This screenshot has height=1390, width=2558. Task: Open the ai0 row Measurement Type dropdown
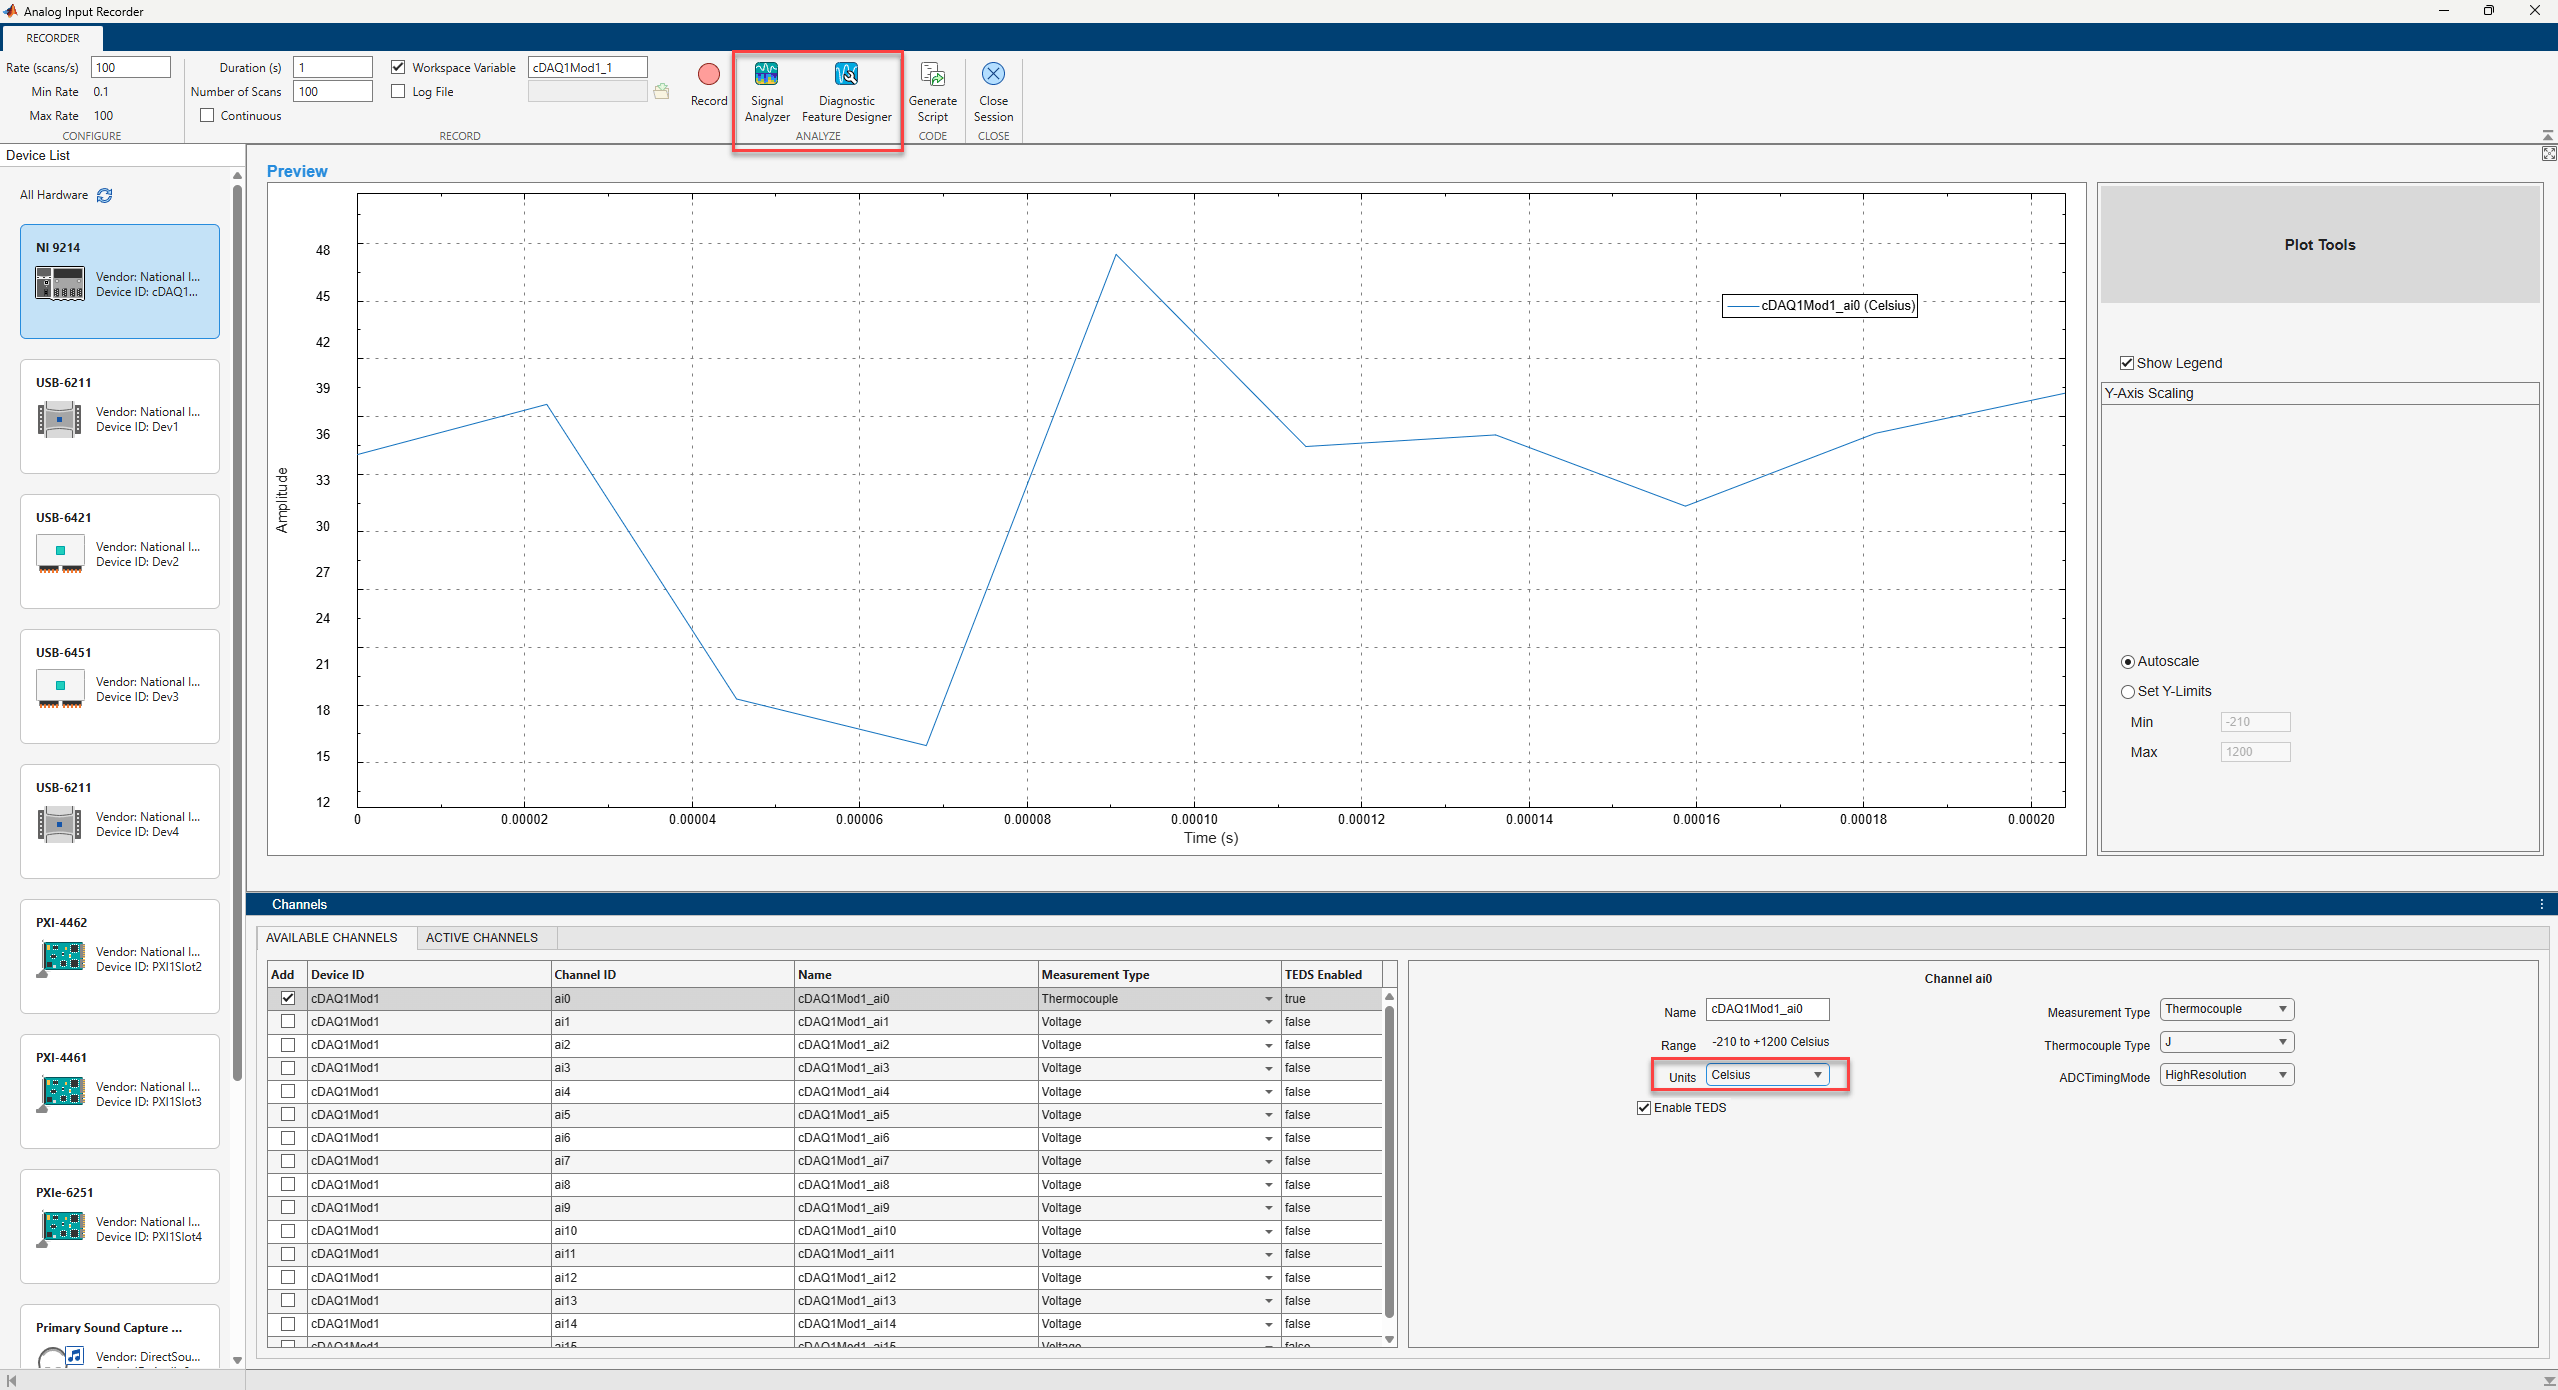coord(1268,999)
